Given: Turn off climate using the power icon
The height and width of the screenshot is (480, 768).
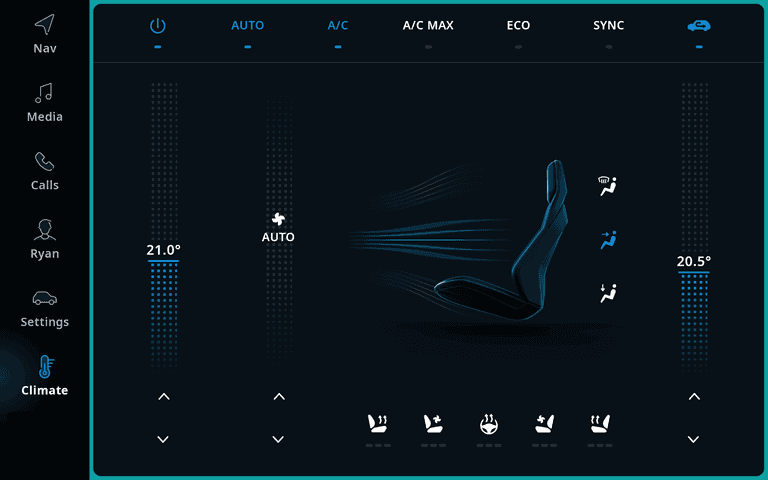Looking at the screenshot, I should [x=157, y=25].
